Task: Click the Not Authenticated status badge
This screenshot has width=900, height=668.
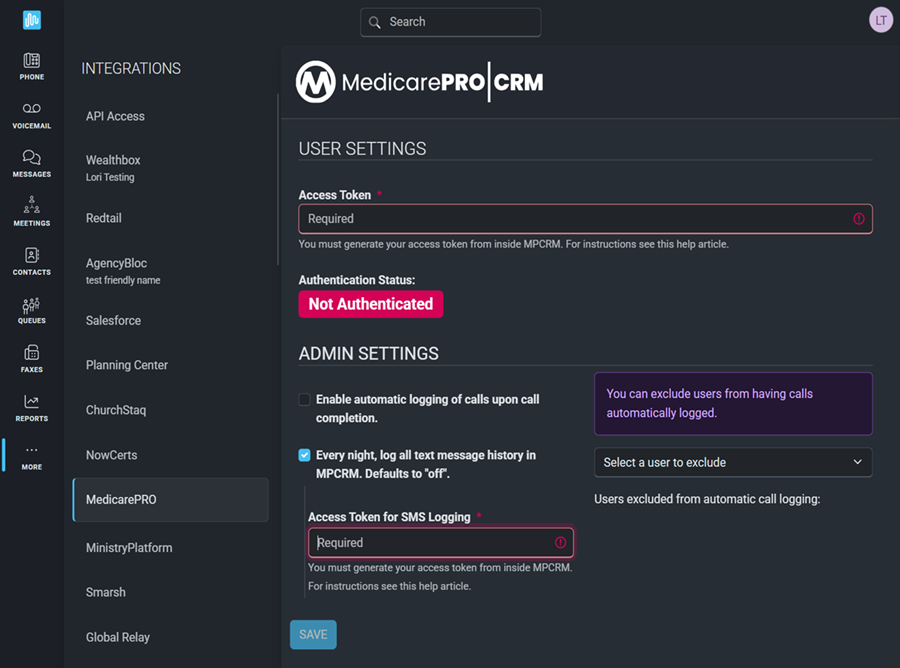Action: point(370,304)
